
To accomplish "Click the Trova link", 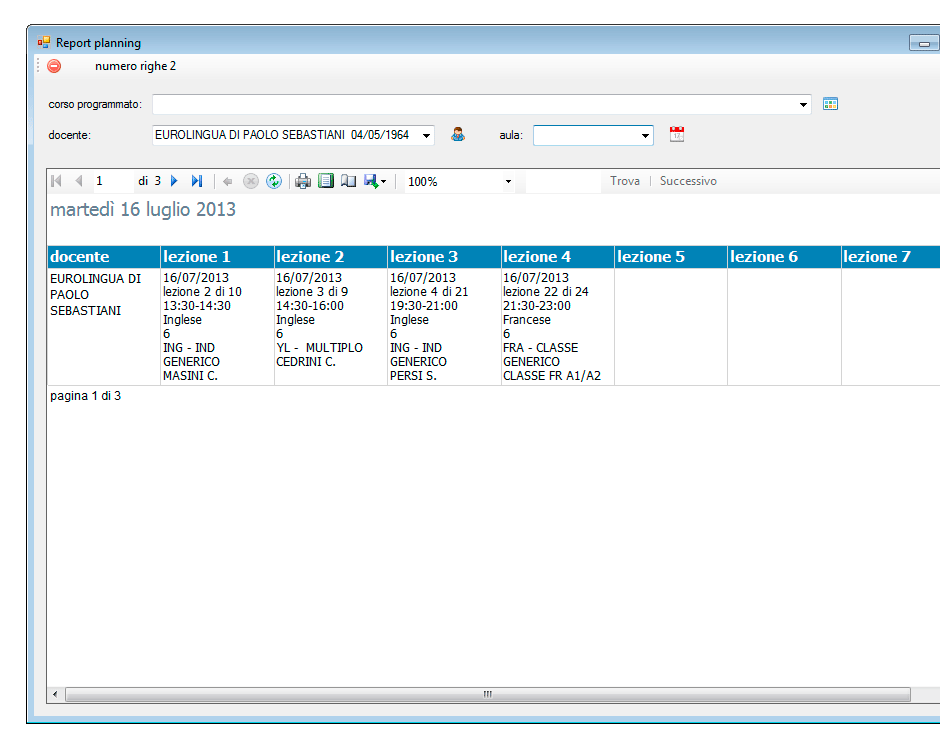I will tap(625, 181).
